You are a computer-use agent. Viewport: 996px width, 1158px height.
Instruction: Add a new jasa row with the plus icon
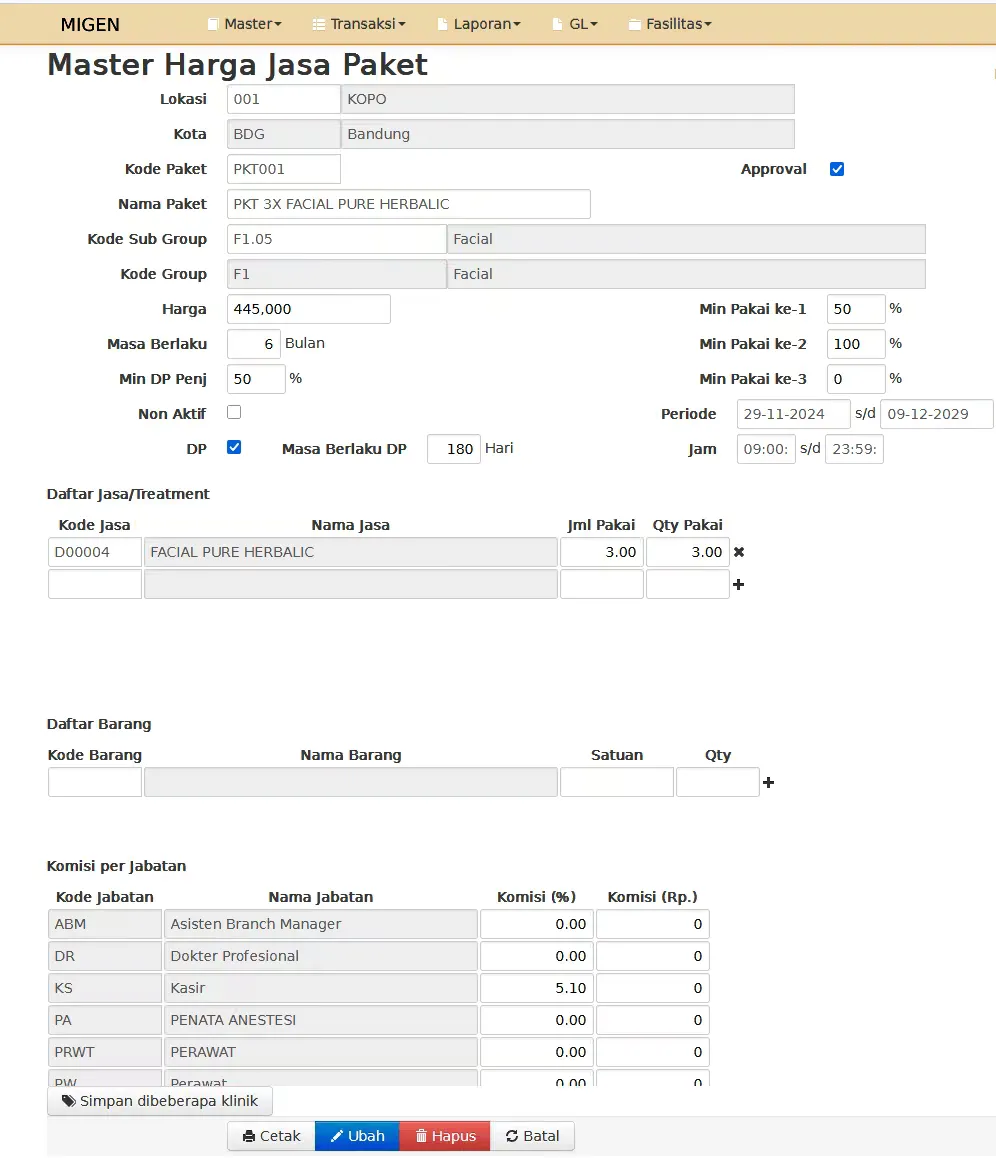coord(738,585)
